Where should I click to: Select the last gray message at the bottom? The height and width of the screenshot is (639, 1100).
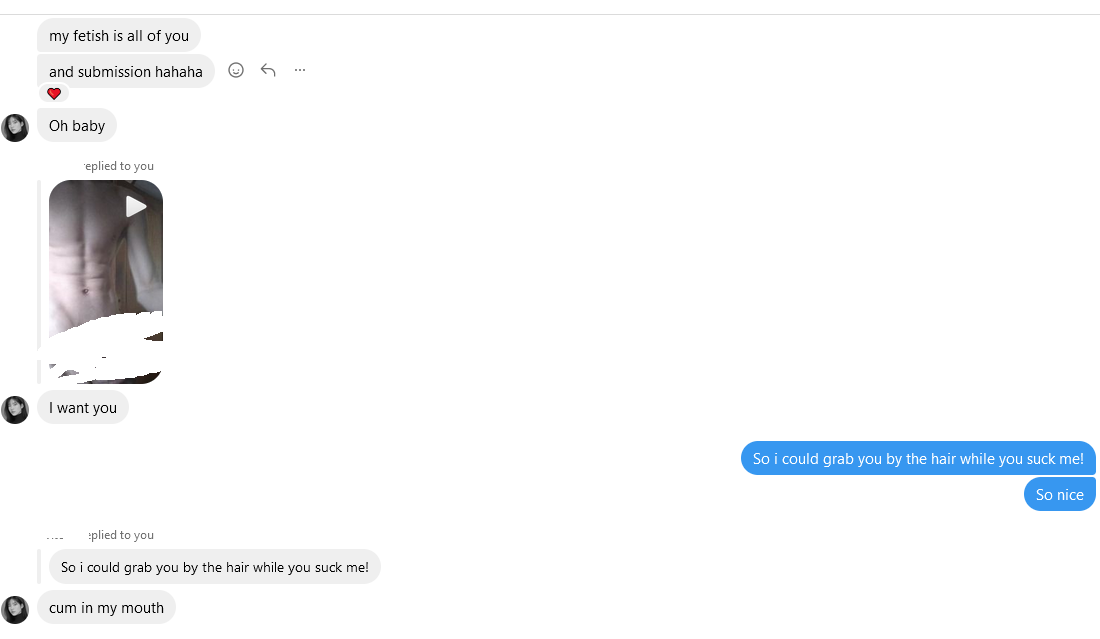[106, 608]
